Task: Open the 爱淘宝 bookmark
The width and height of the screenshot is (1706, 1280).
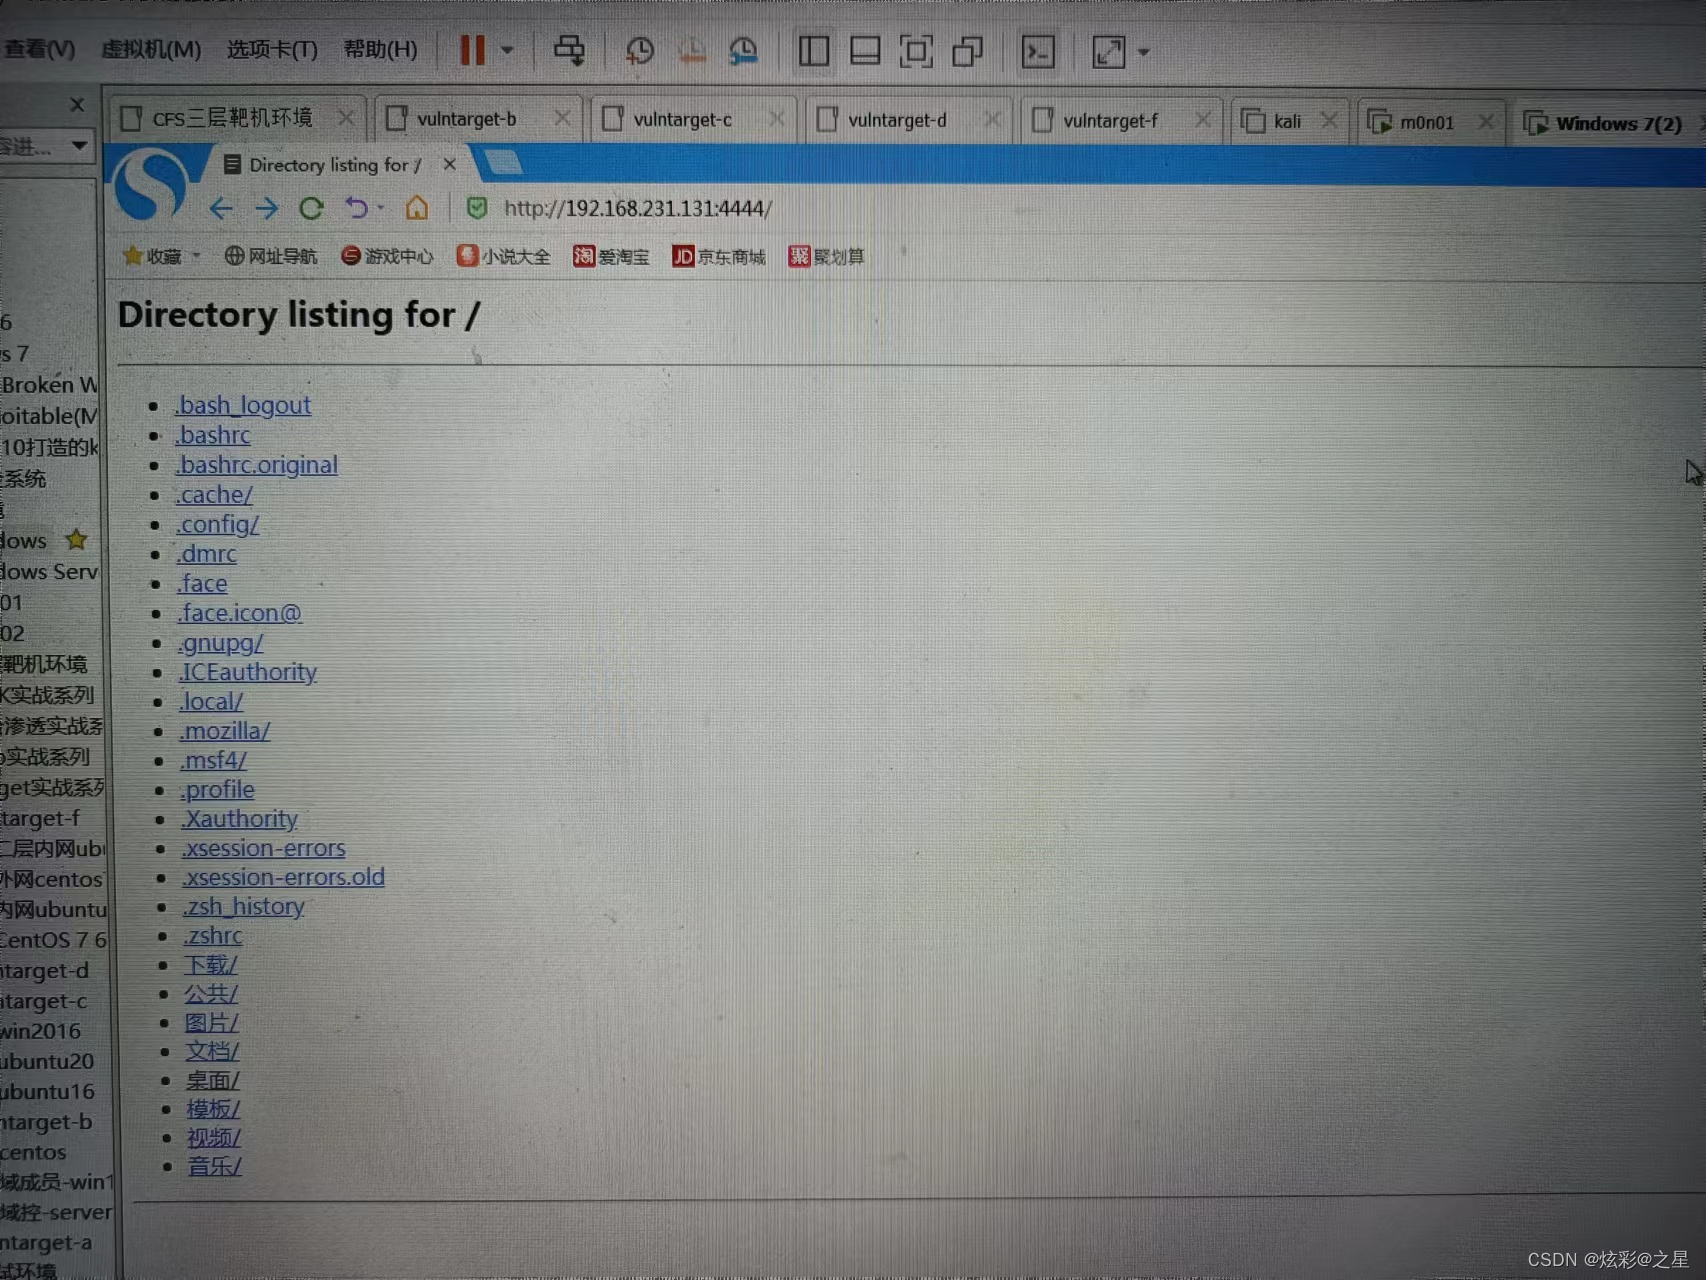Action: tap(611, 257)
